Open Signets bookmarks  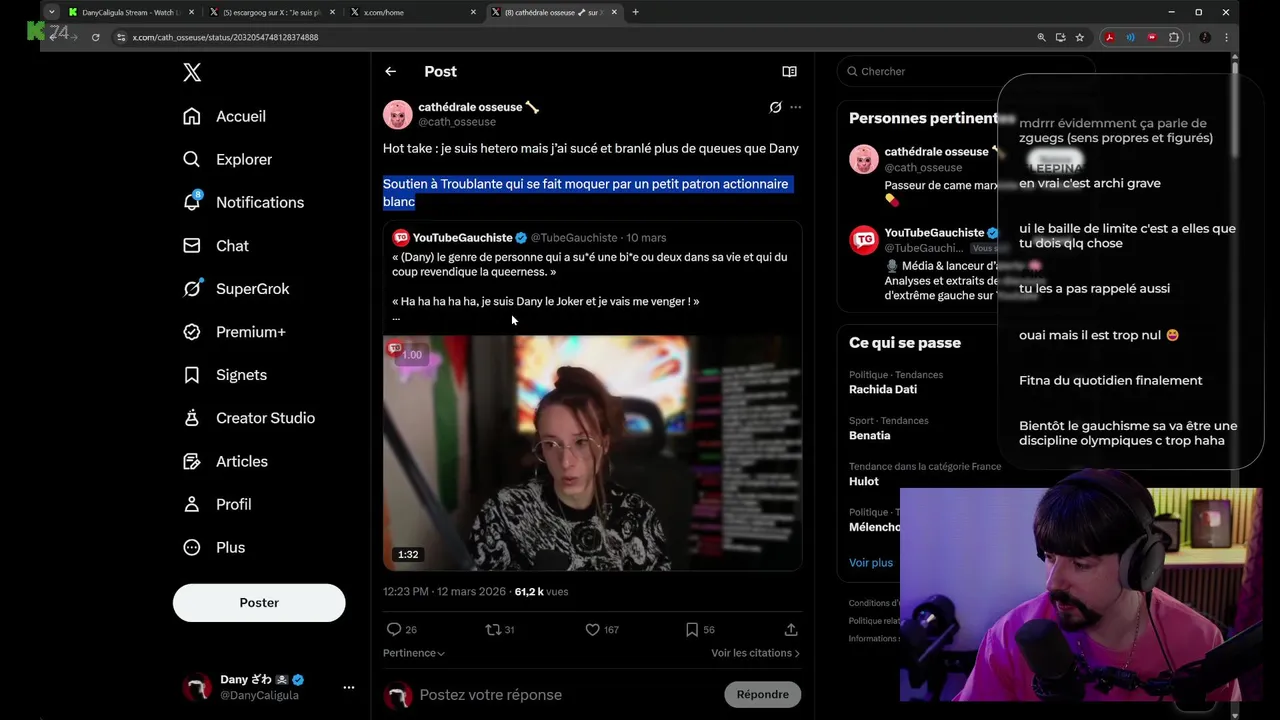click(226, 374)
